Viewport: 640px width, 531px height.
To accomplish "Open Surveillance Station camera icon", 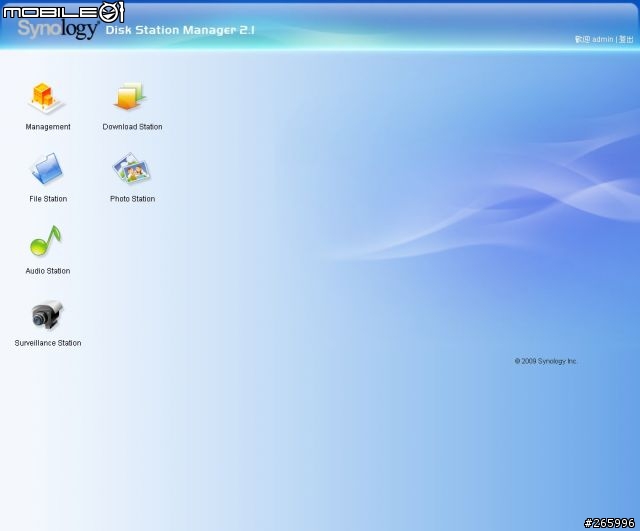I will click(x=48, y=315).
